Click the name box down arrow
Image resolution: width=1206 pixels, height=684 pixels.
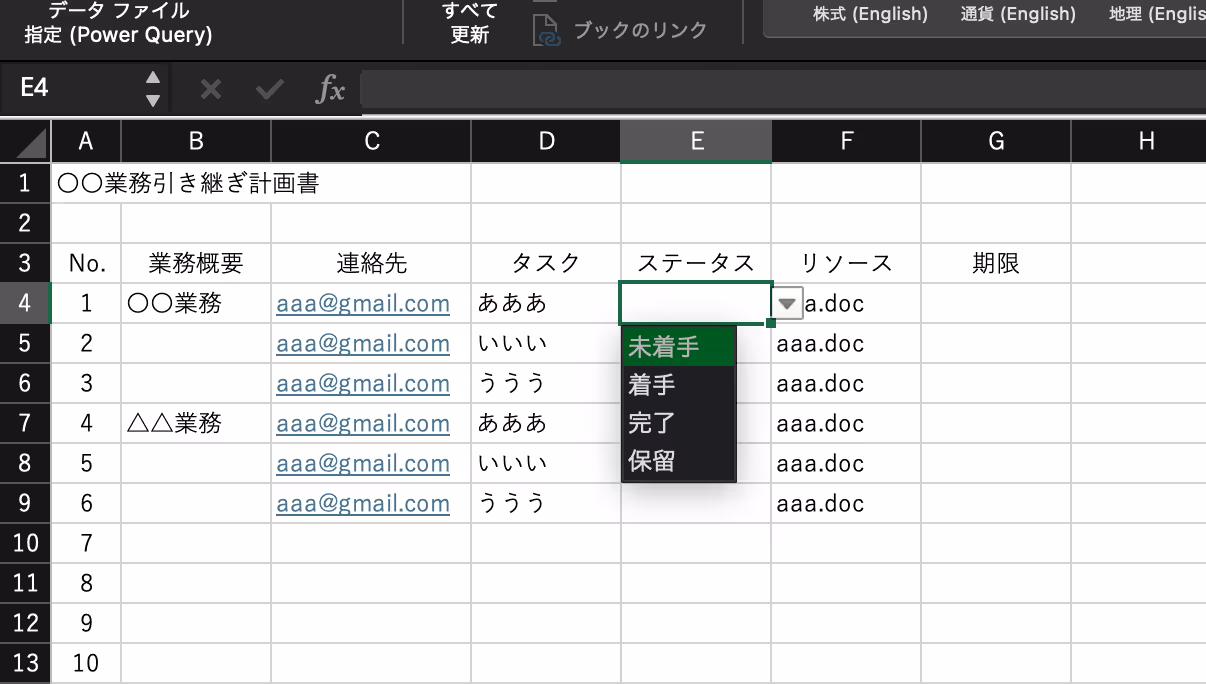coord(152,100)
